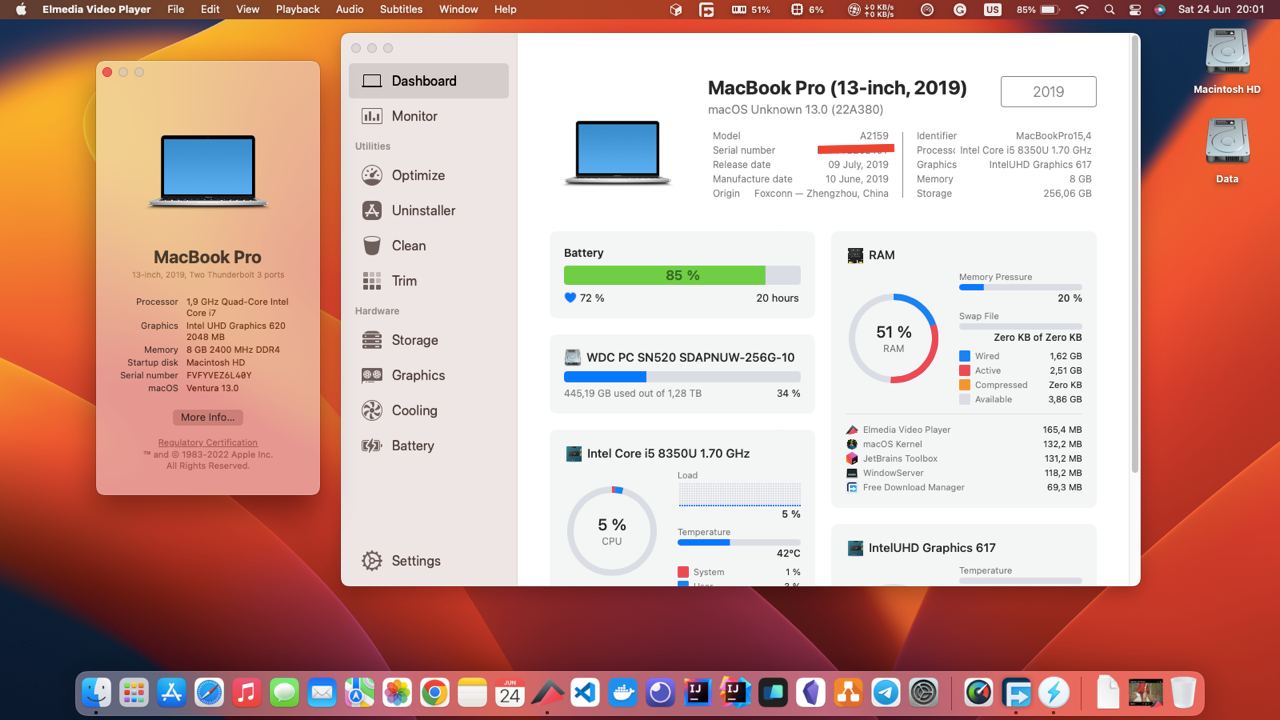
Task: Click More Info in About This Mac
Action: [x=208, y=417]
